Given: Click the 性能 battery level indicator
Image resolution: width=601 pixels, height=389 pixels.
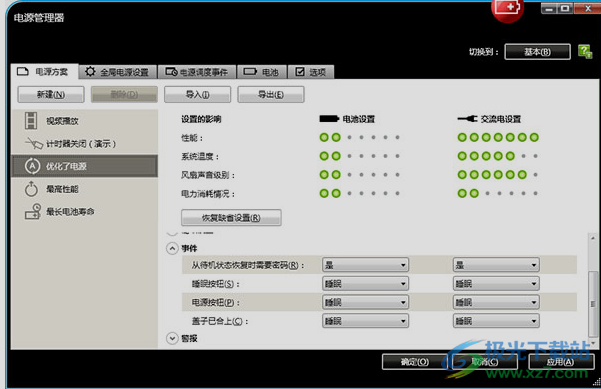Looking at the screenshot, I should [360, 137].
